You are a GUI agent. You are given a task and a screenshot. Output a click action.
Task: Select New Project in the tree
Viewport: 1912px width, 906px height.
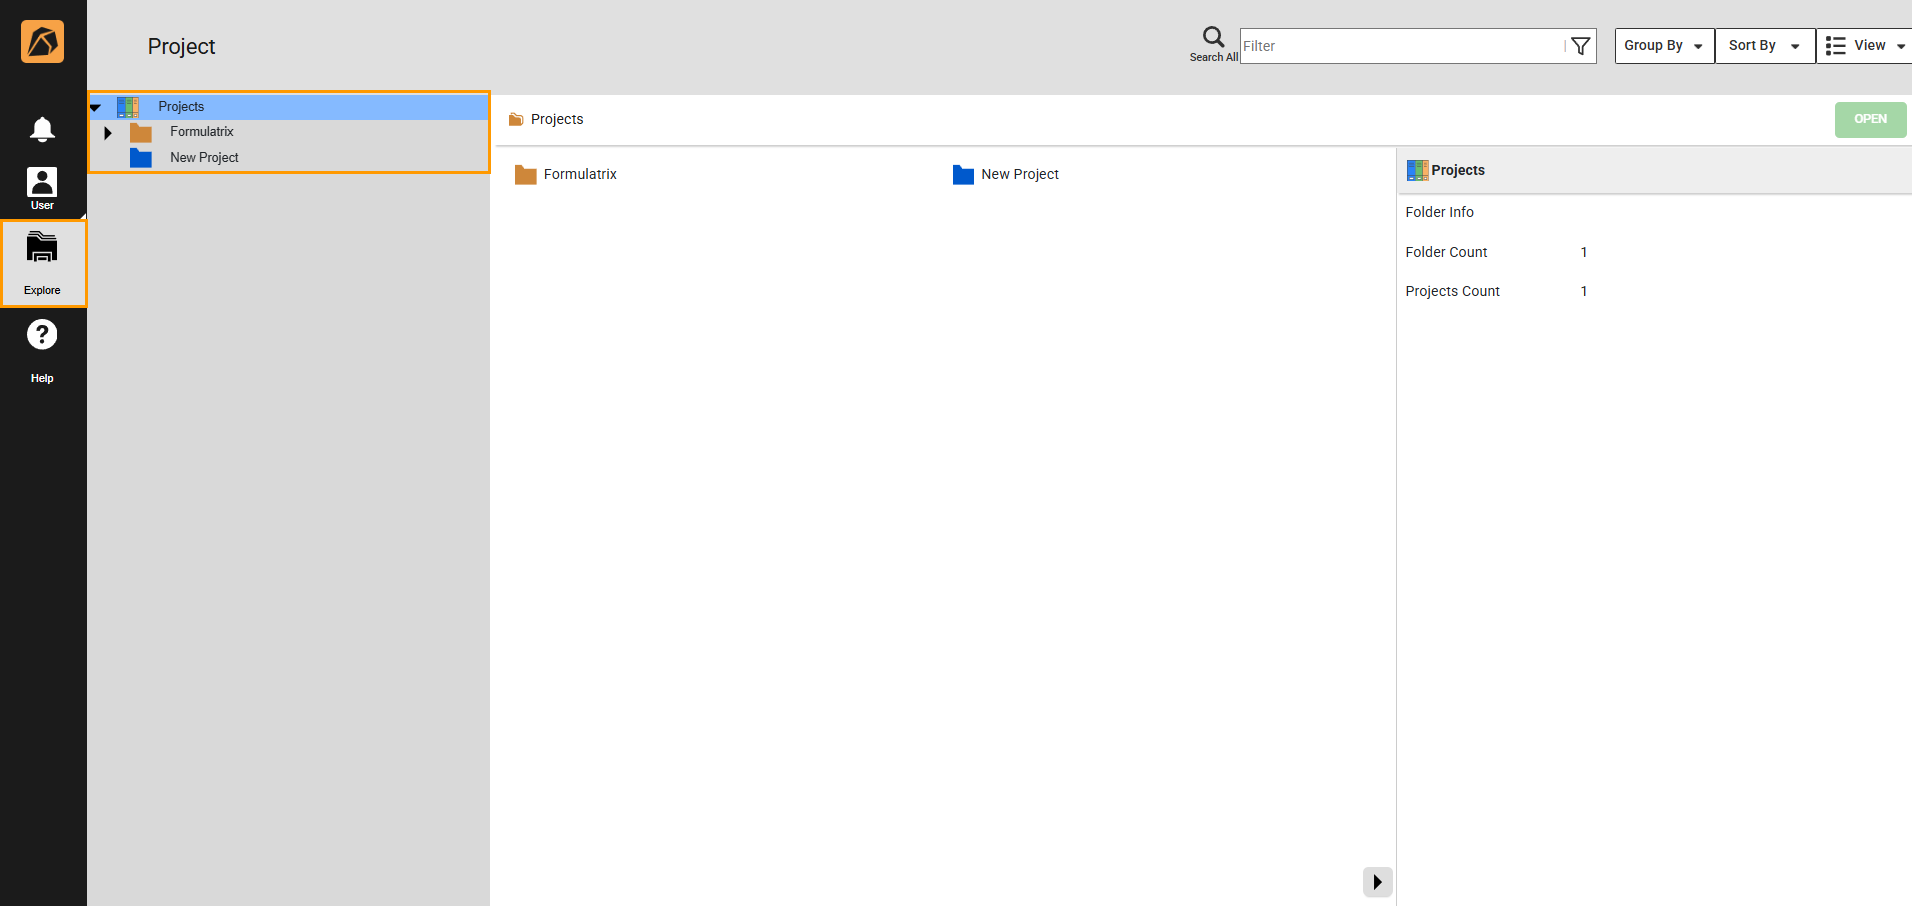click(204, 158)
